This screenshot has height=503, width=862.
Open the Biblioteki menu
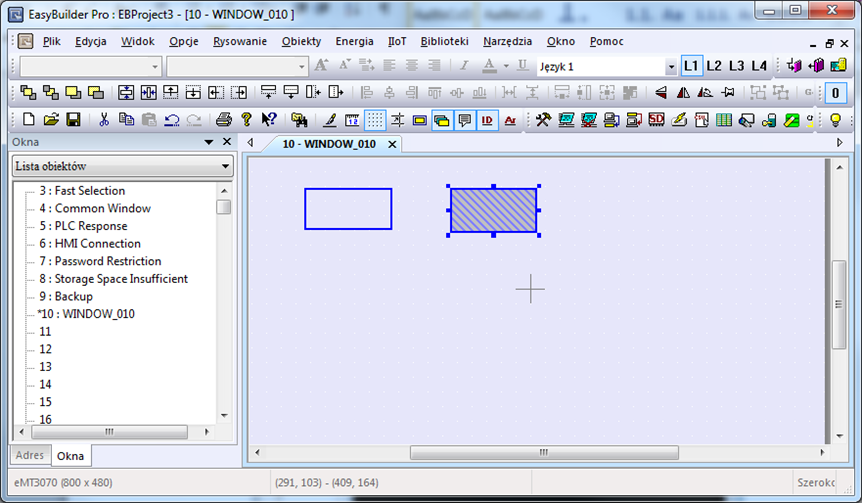click(444, 41)
